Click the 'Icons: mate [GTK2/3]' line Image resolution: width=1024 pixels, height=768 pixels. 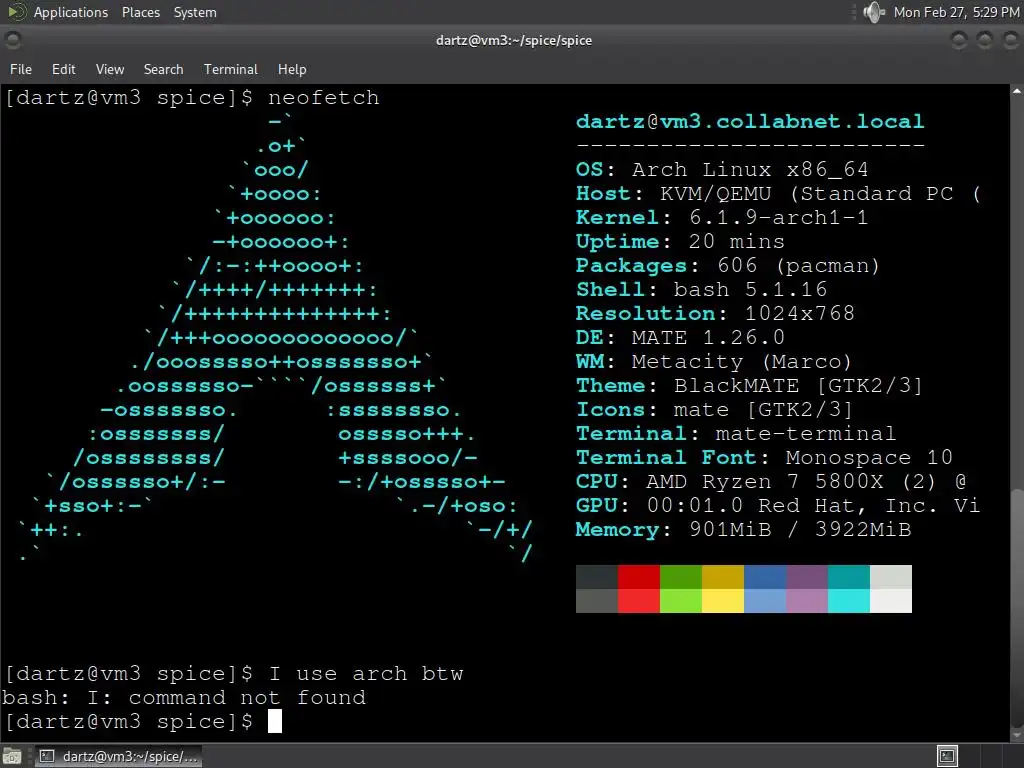714,409
